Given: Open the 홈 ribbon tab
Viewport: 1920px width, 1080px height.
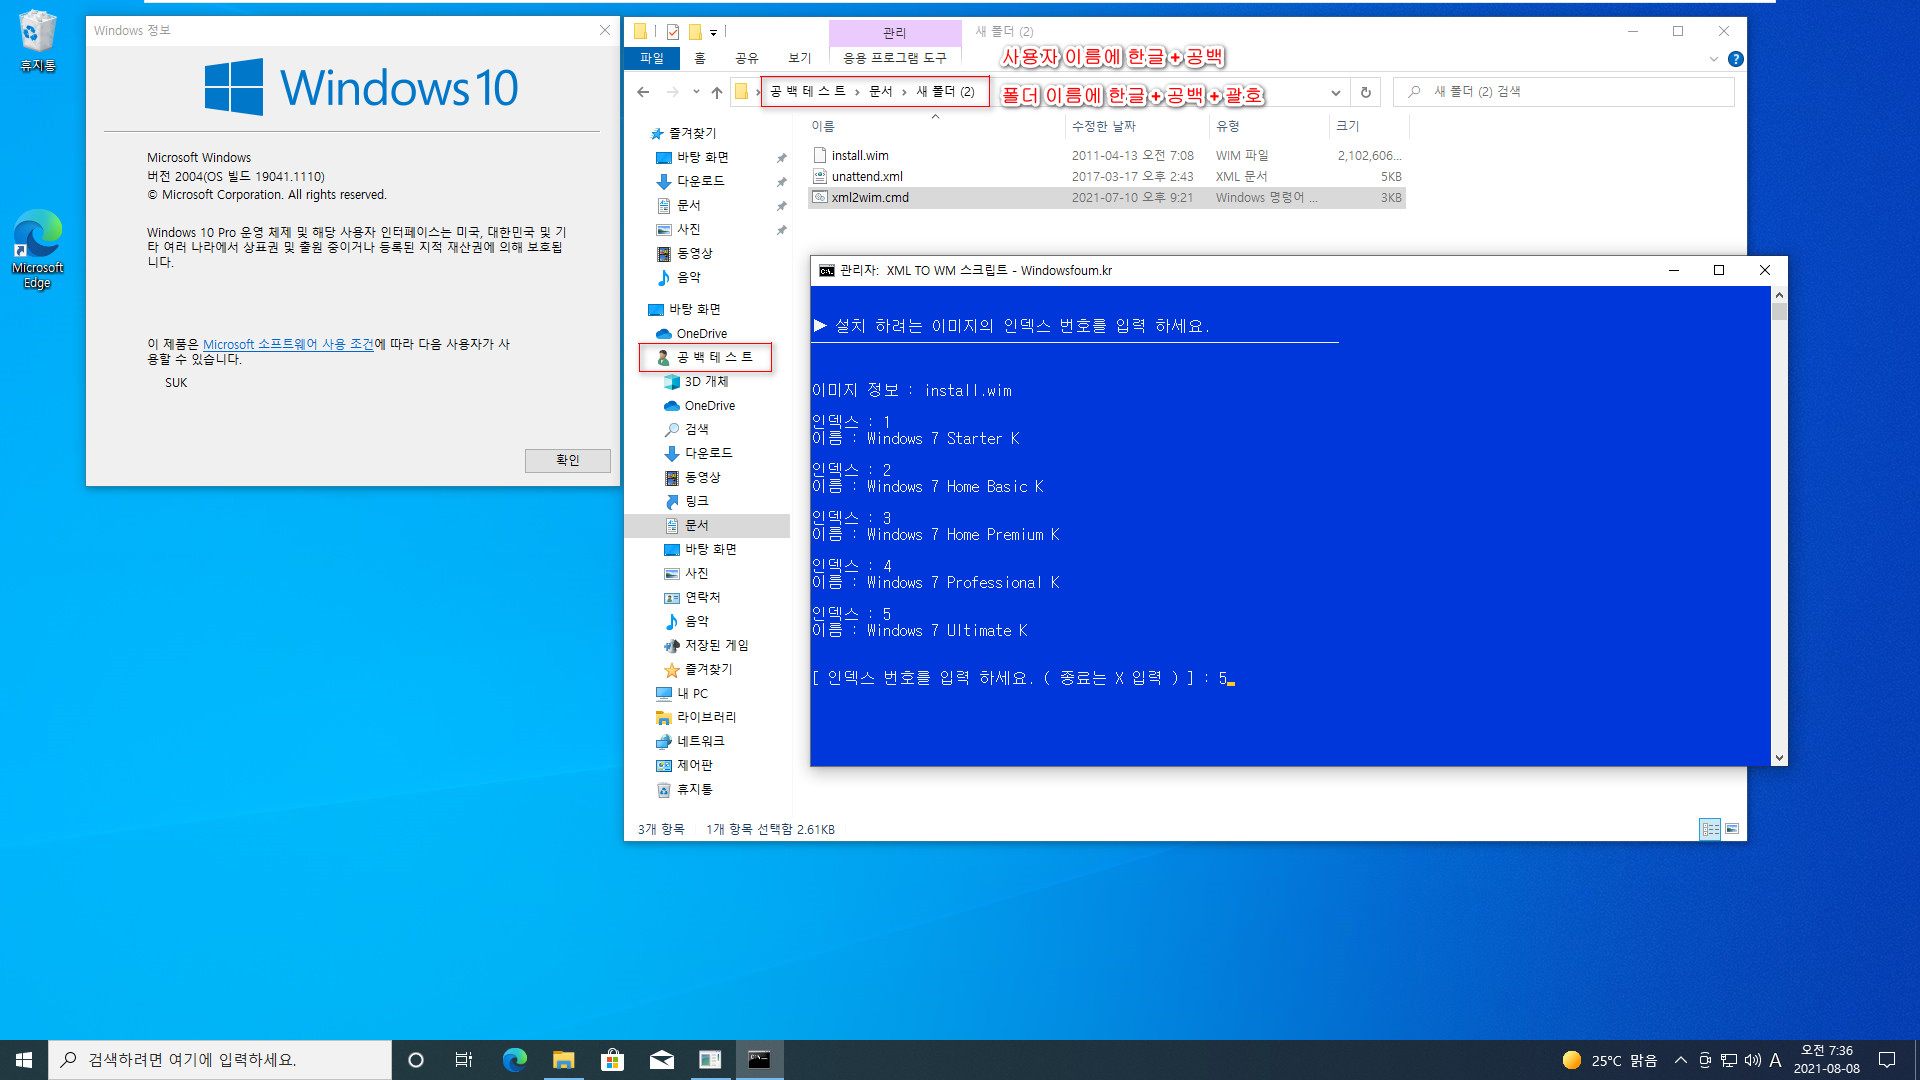Looking at the screenshot, I should 700,58.
